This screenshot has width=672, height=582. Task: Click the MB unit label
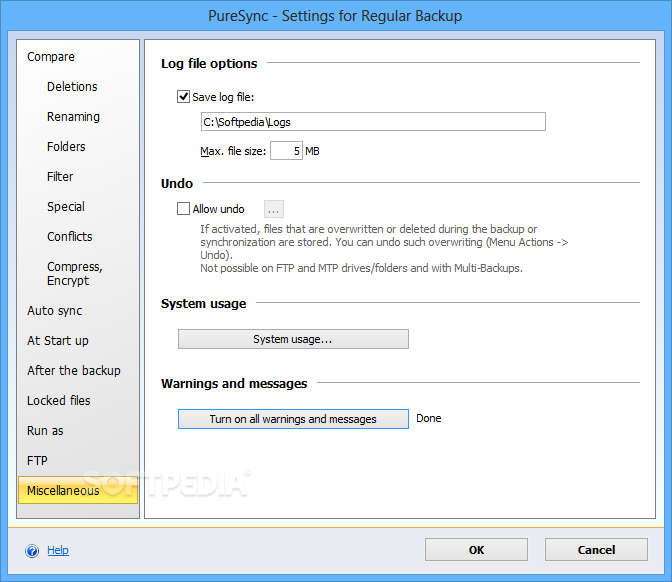pos(312,151)
